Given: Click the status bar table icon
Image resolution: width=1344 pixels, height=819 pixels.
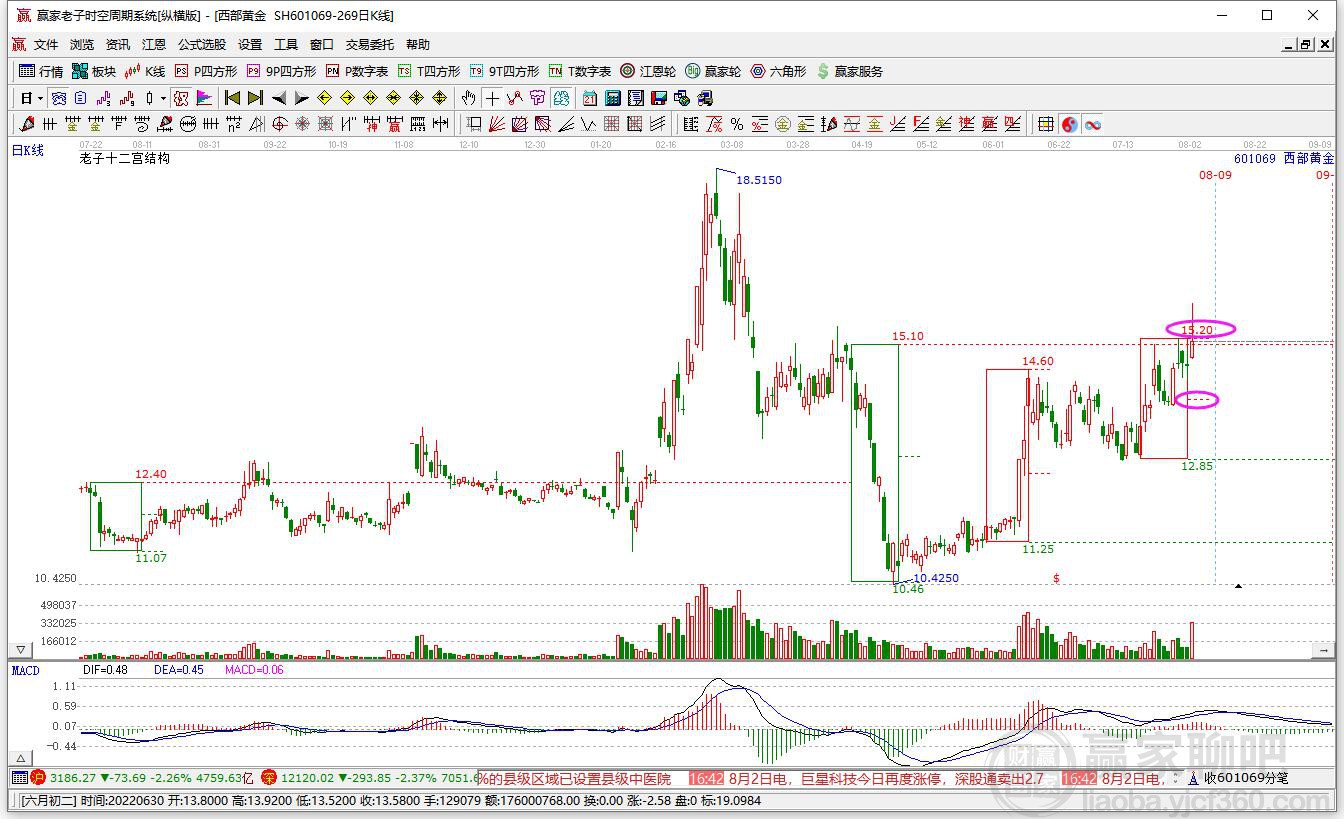Looking at the screenshot, I should 19,778.
